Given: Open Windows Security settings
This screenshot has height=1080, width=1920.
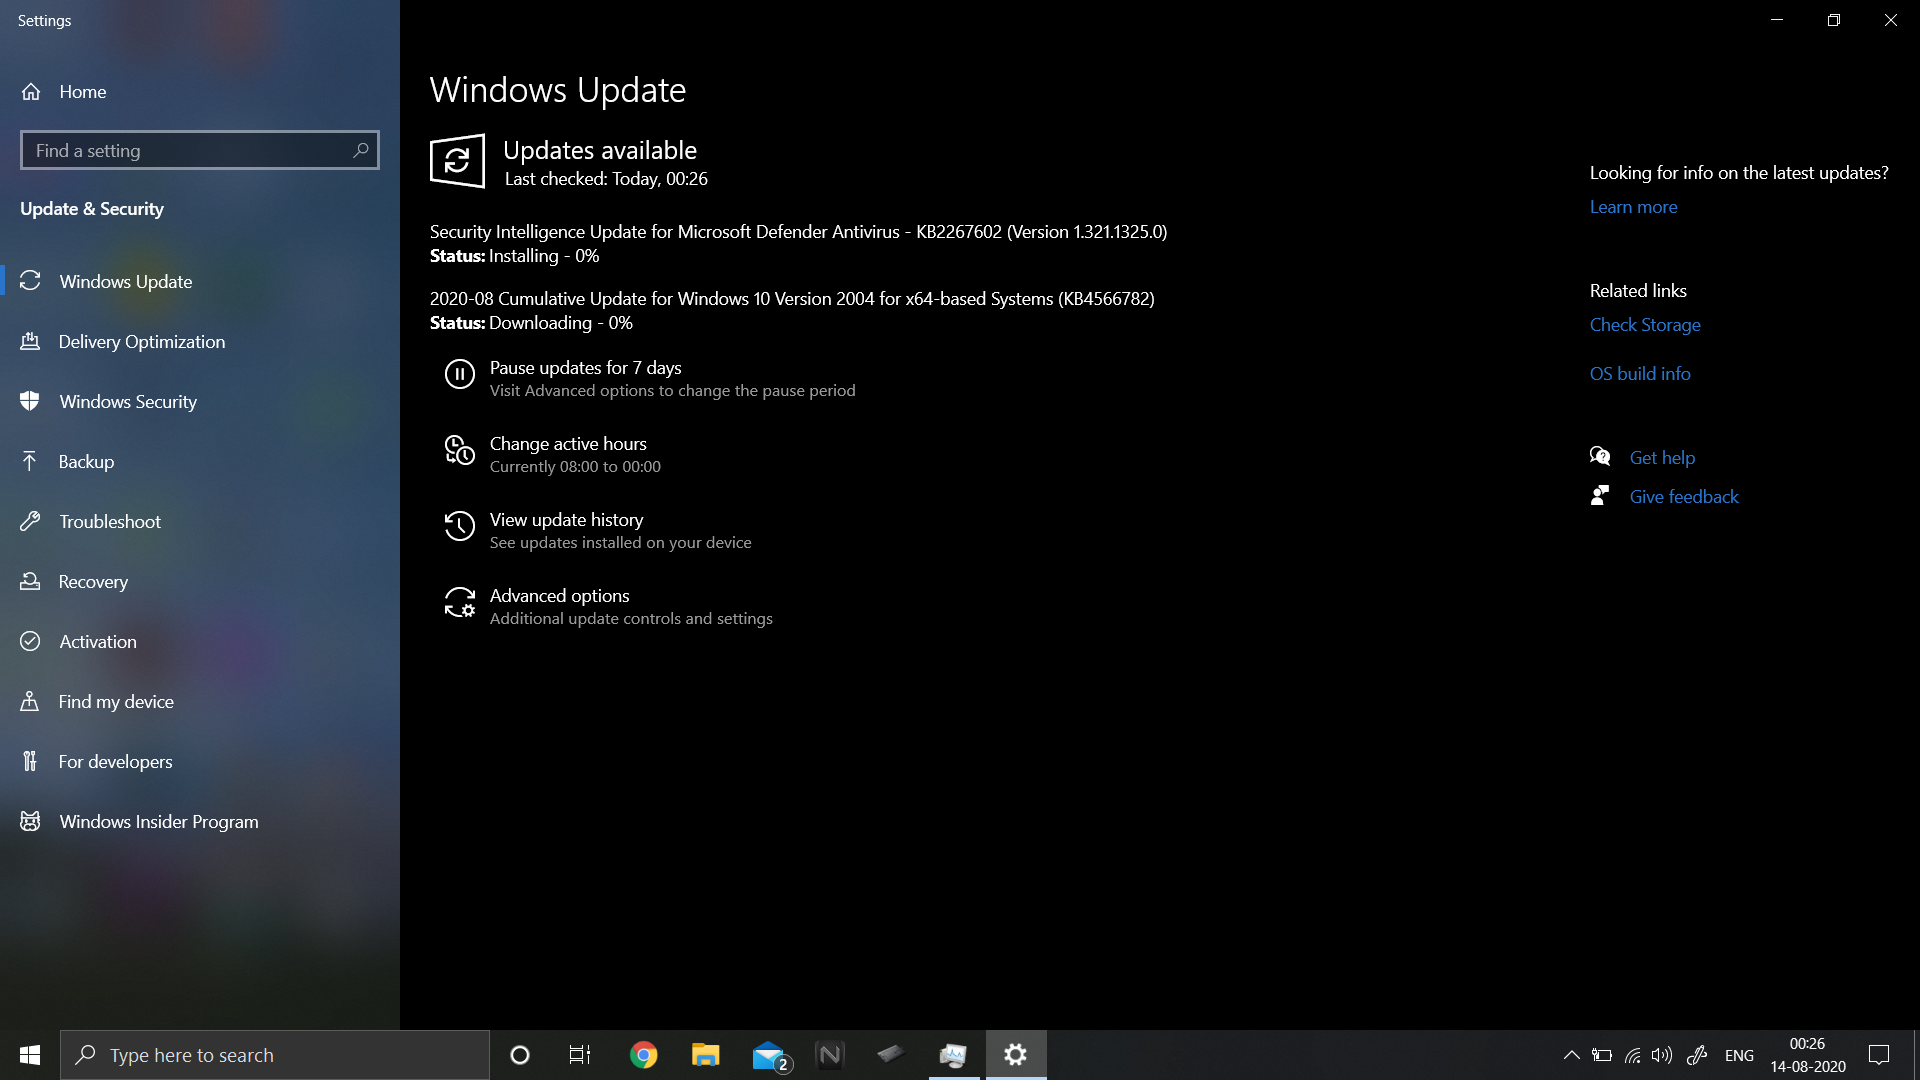Looking at the screenshot, I should pyautogui.click(x=200, y=401).
